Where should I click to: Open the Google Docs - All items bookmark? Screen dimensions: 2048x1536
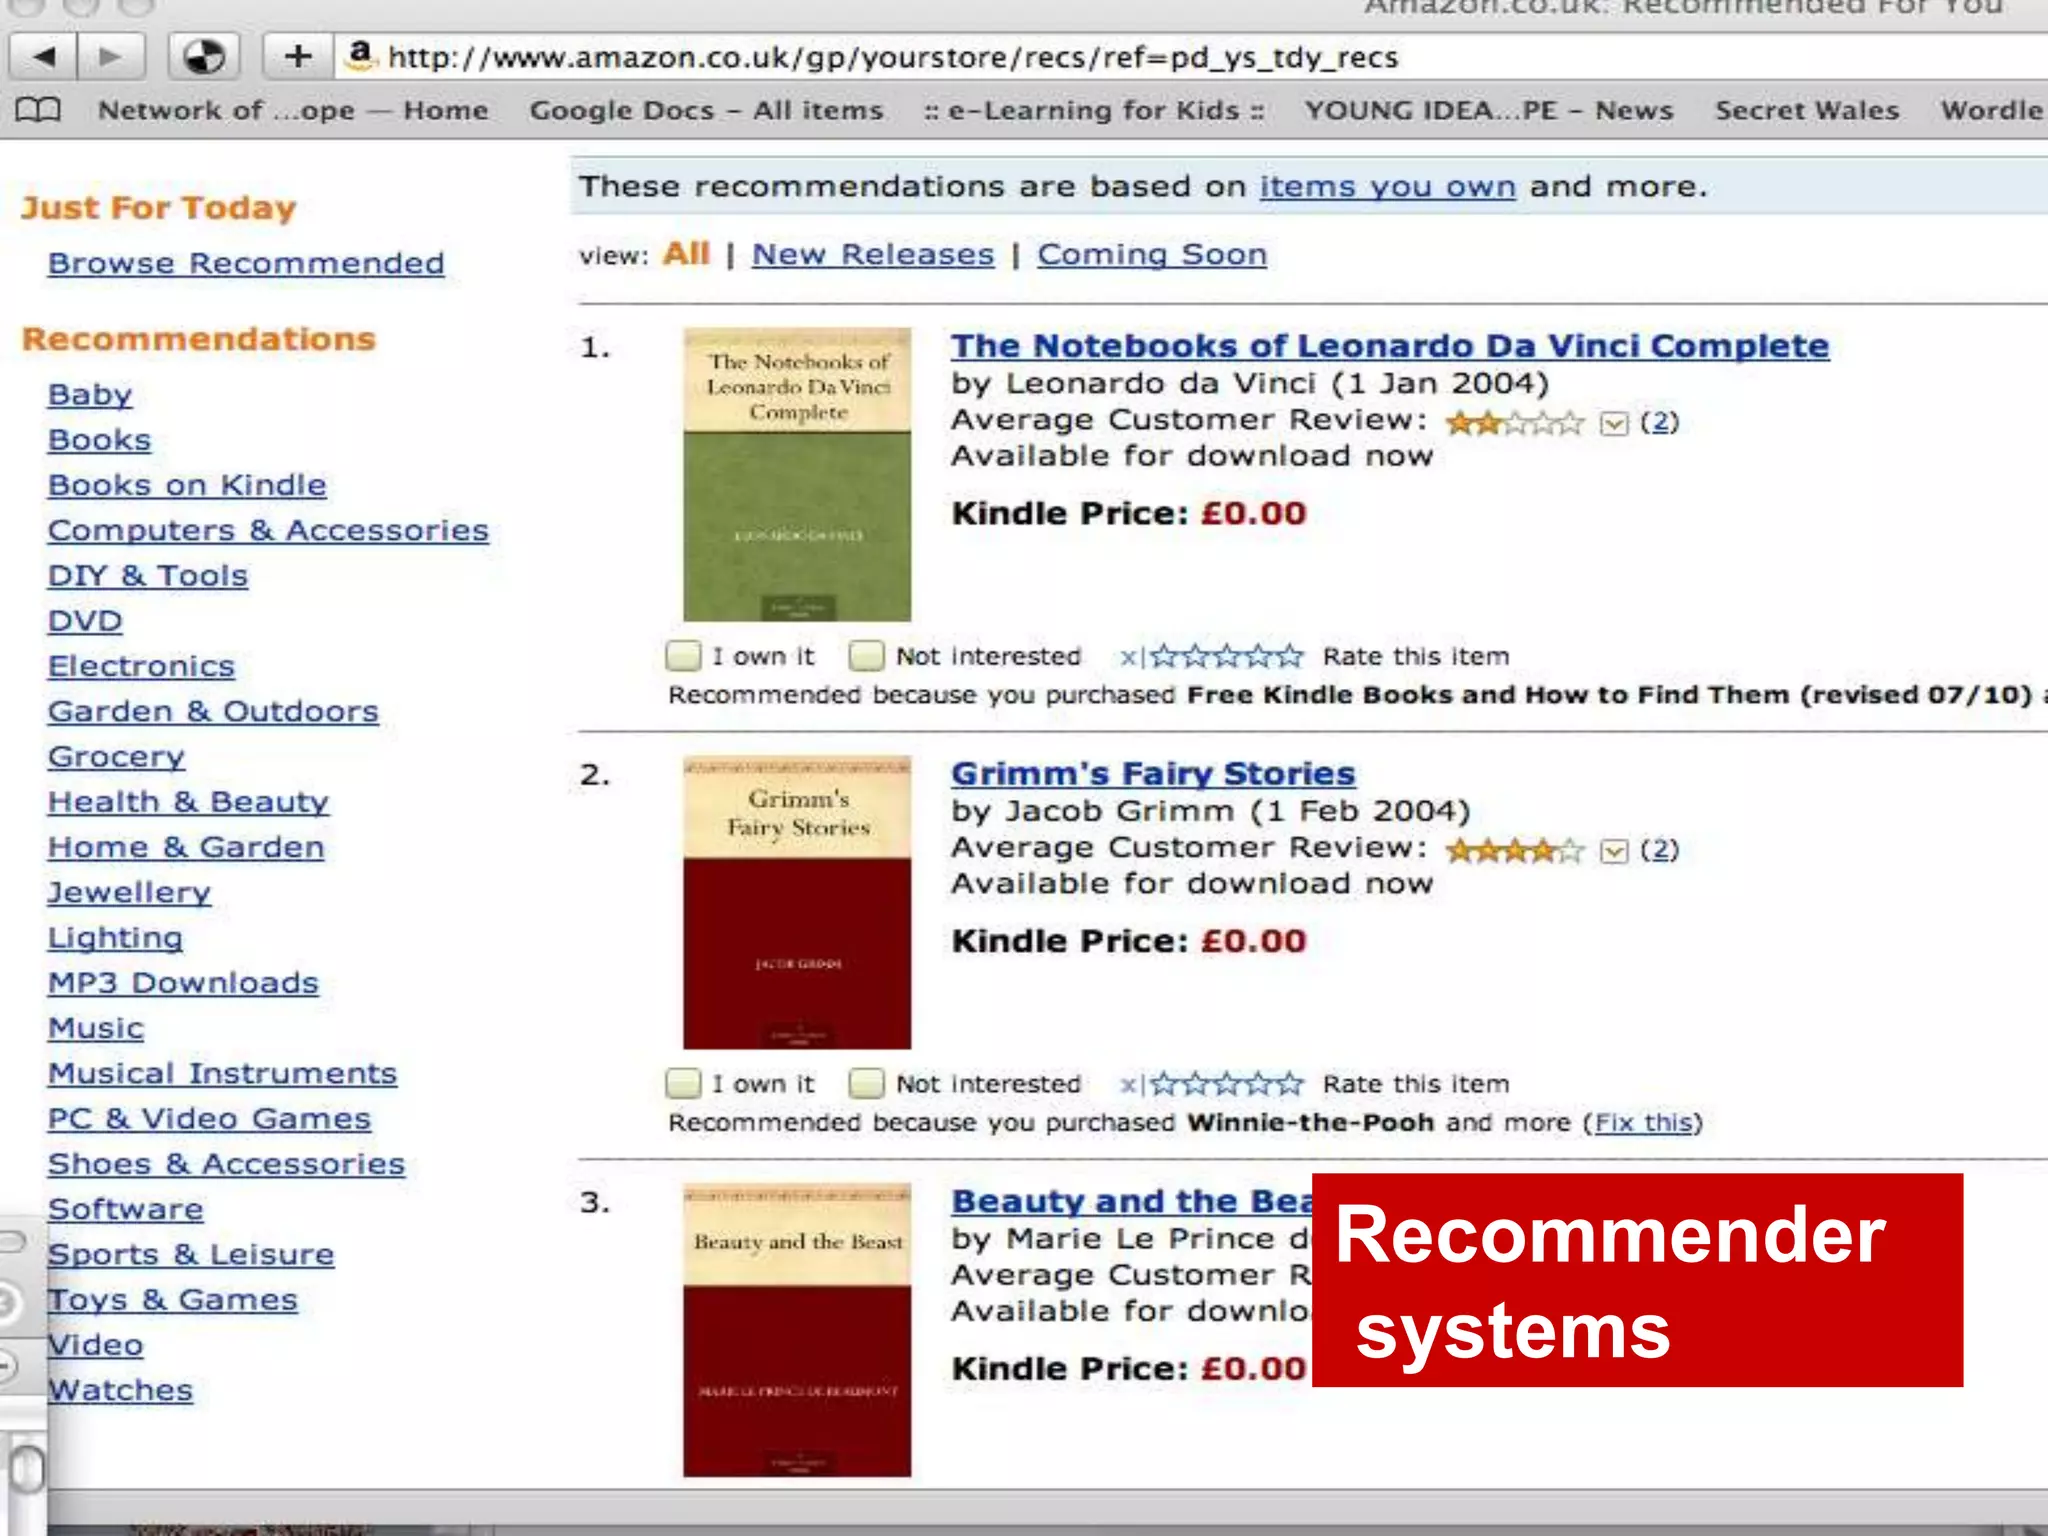(x=706, y=110)
